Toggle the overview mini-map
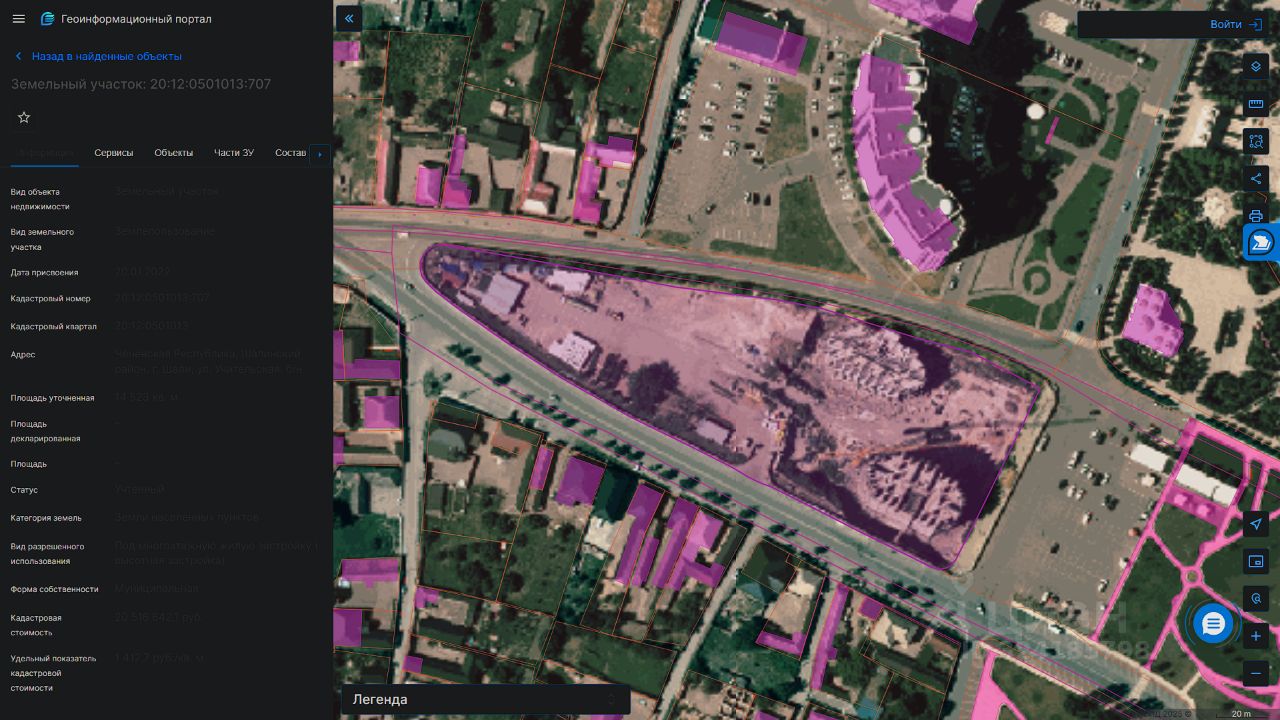 pos(1256,561)
